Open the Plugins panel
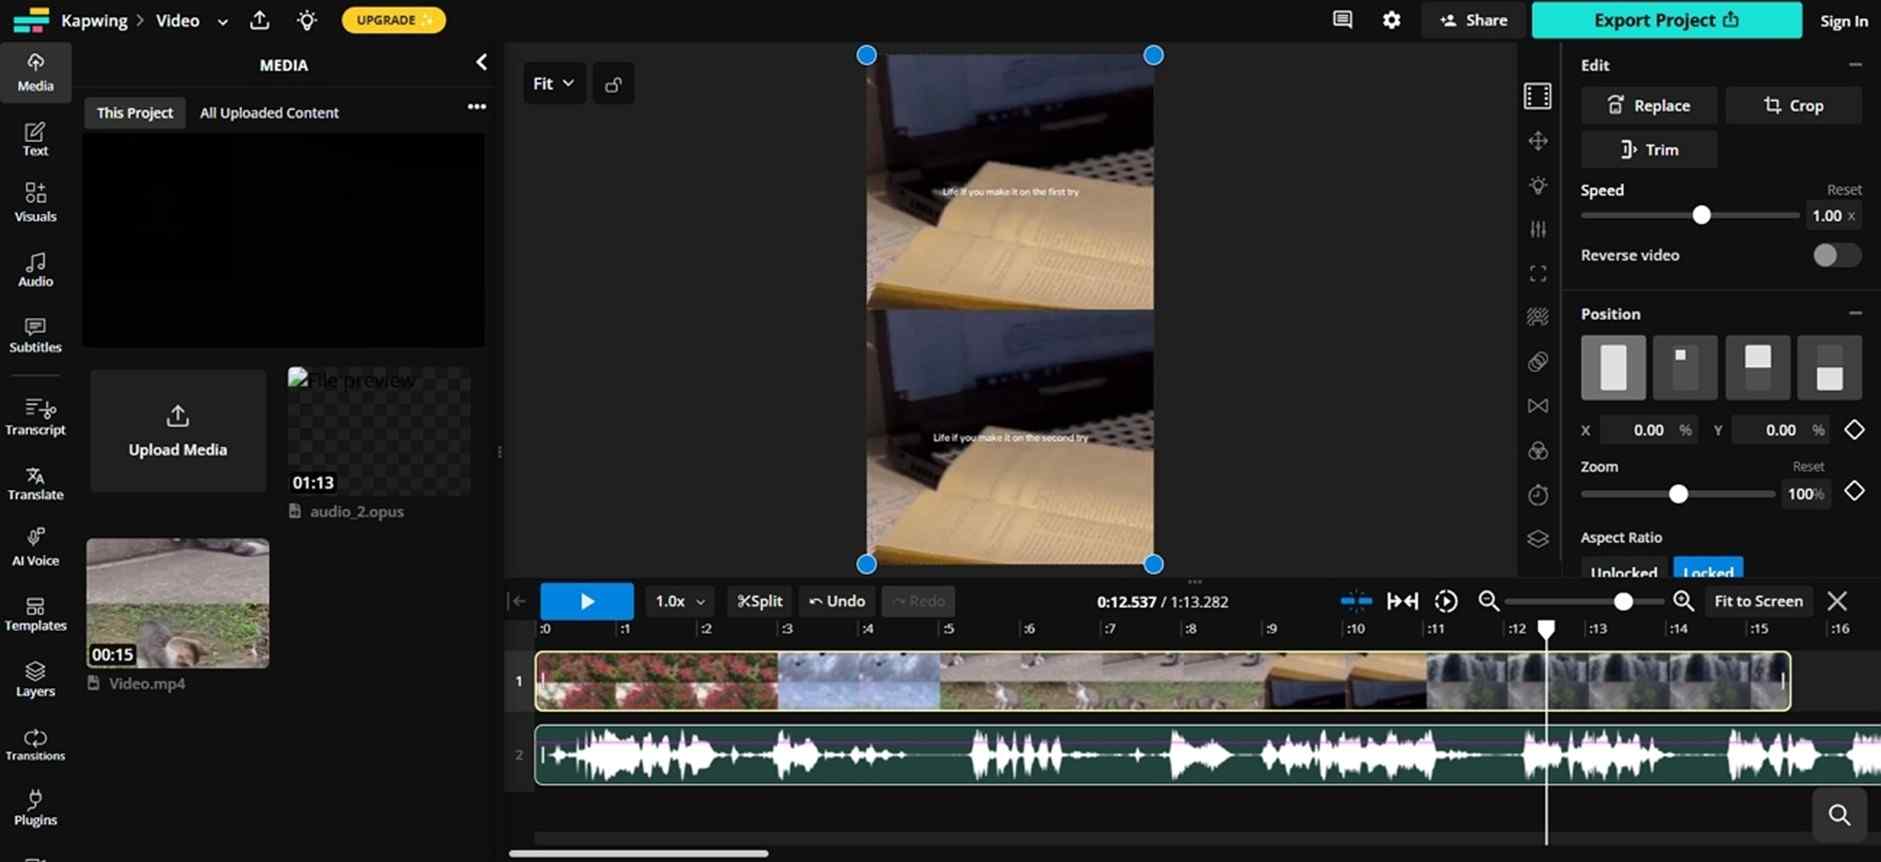1881x862 pixels. click(x=35, y=808)
